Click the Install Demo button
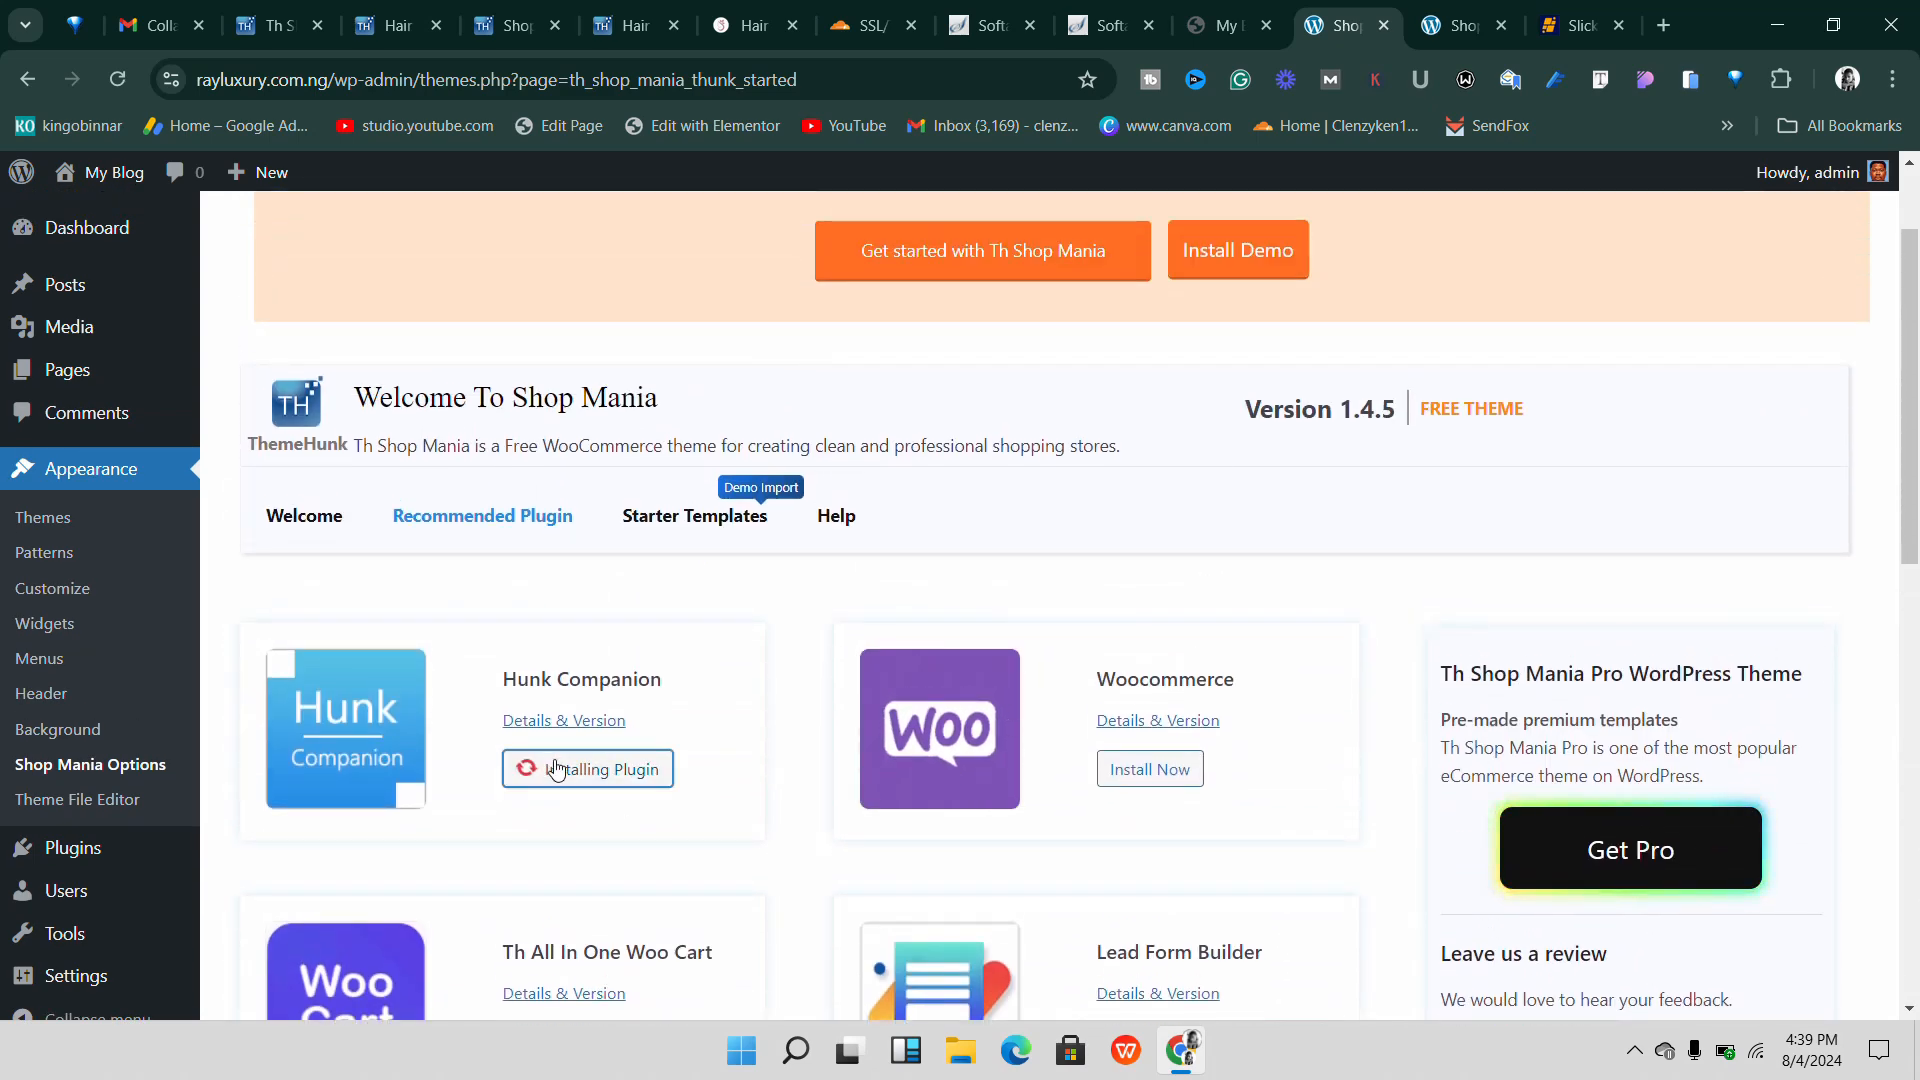The image size is (1920, 1080). 1238,250
